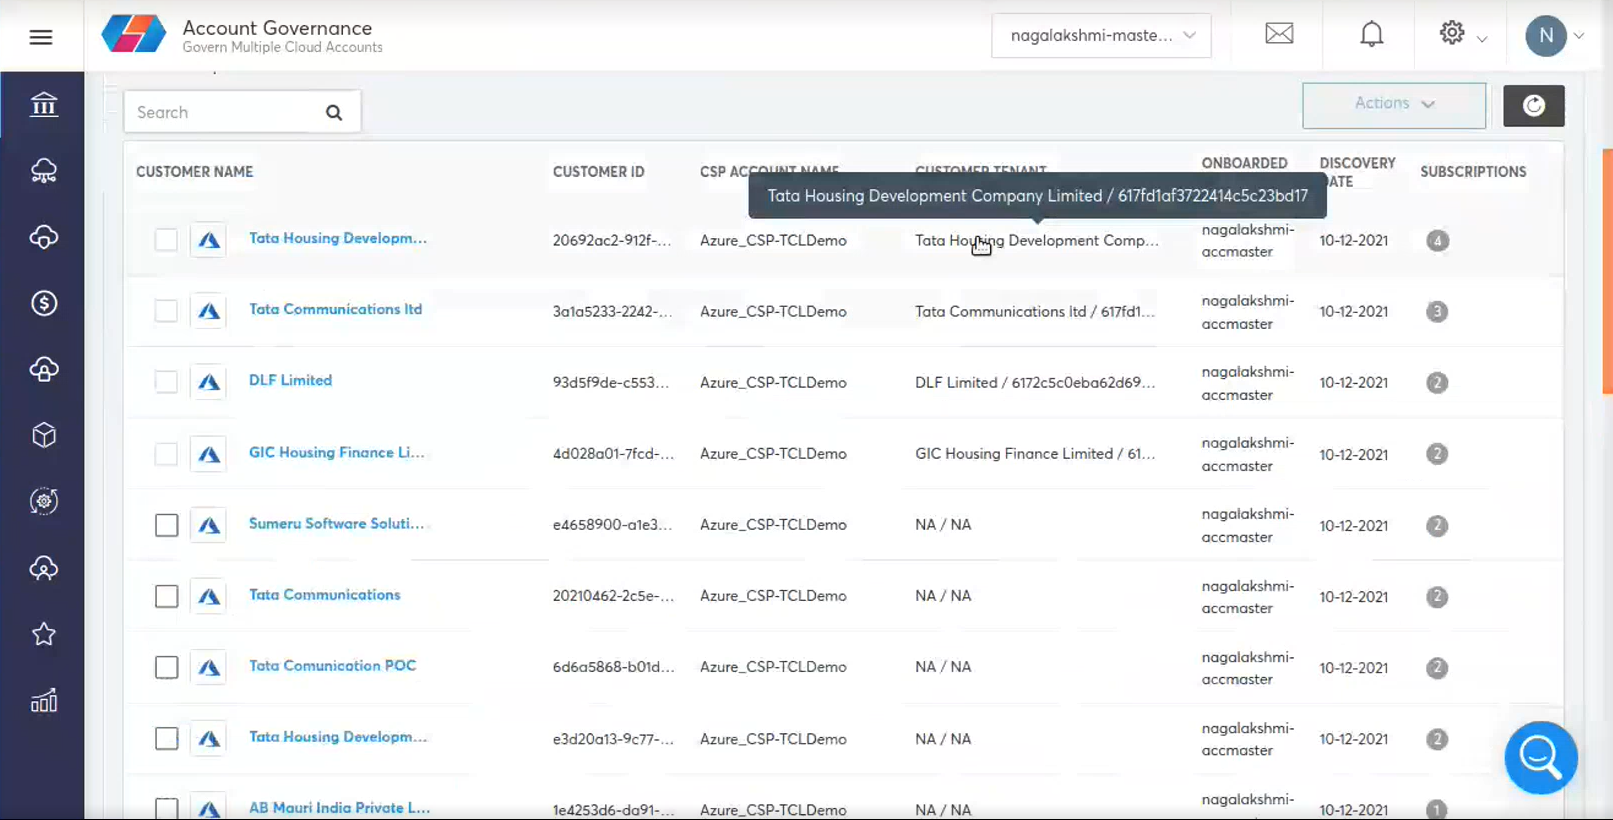This screenshot has width=1613, height=820.
Task: Click Azure icon for Tata Comunication POC row
Action: point(208,667)
